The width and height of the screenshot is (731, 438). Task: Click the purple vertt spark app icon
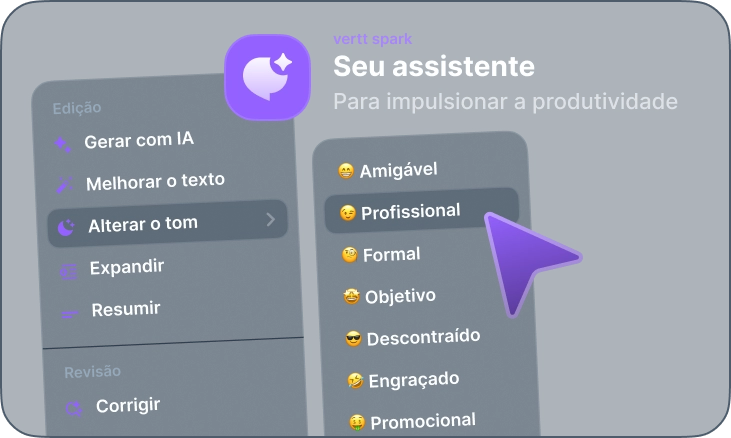(268, 77)
